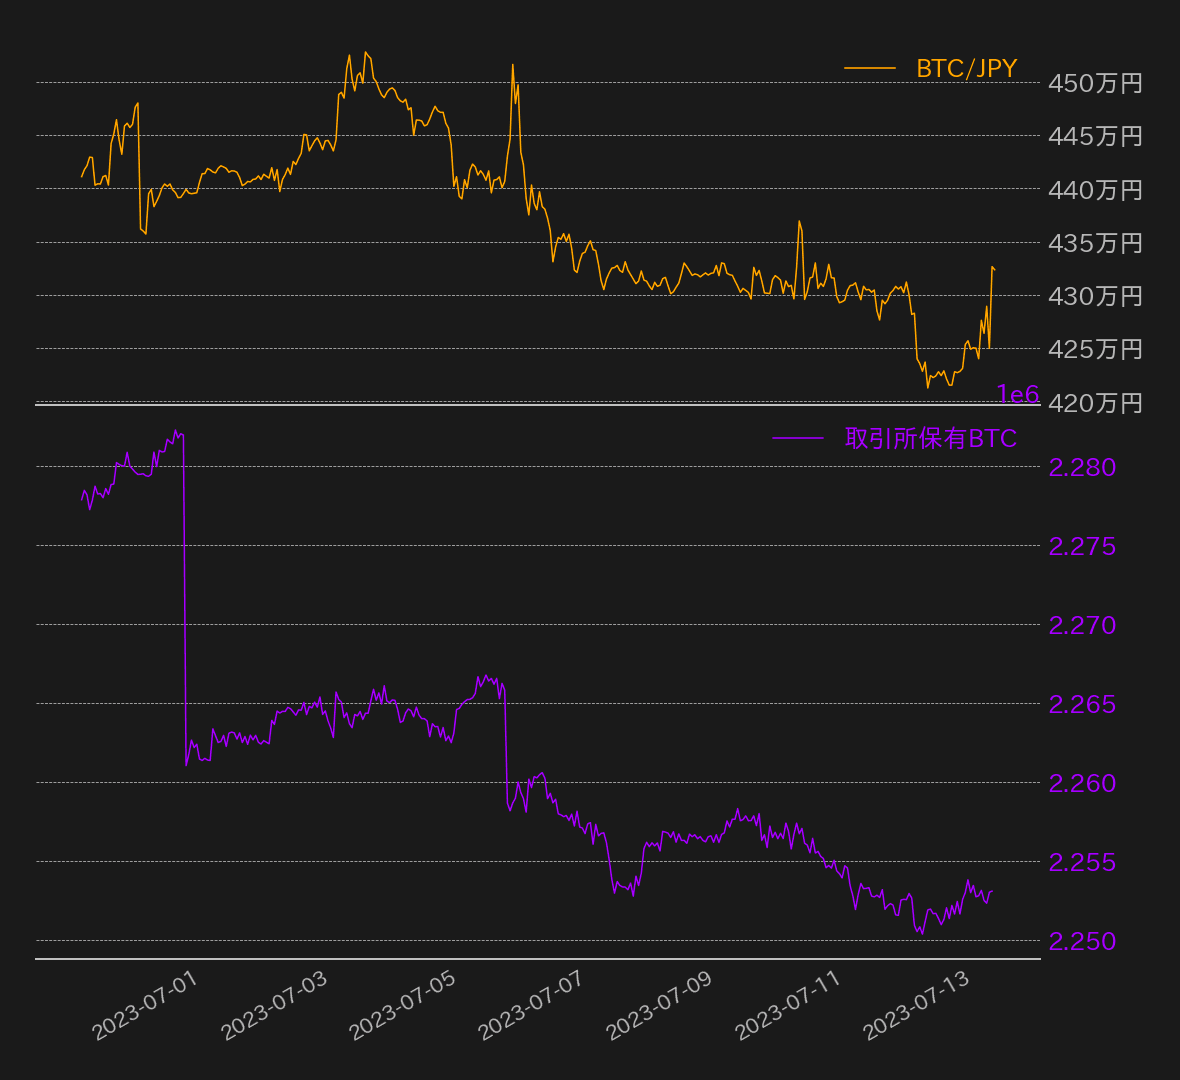
Task: Select the 2023-07-05 date label
Action: click(x=402, y=1006)
